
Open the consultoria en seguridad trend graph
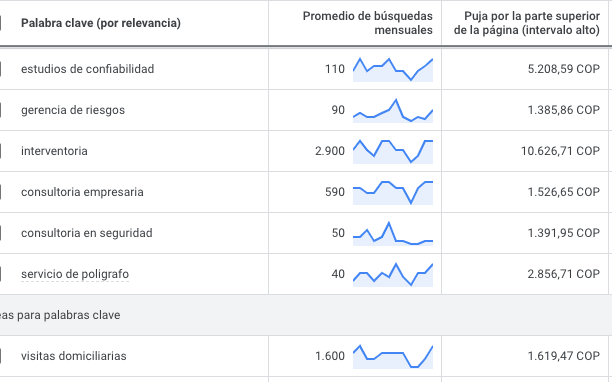pyautogui.click(x=393, y=233)
